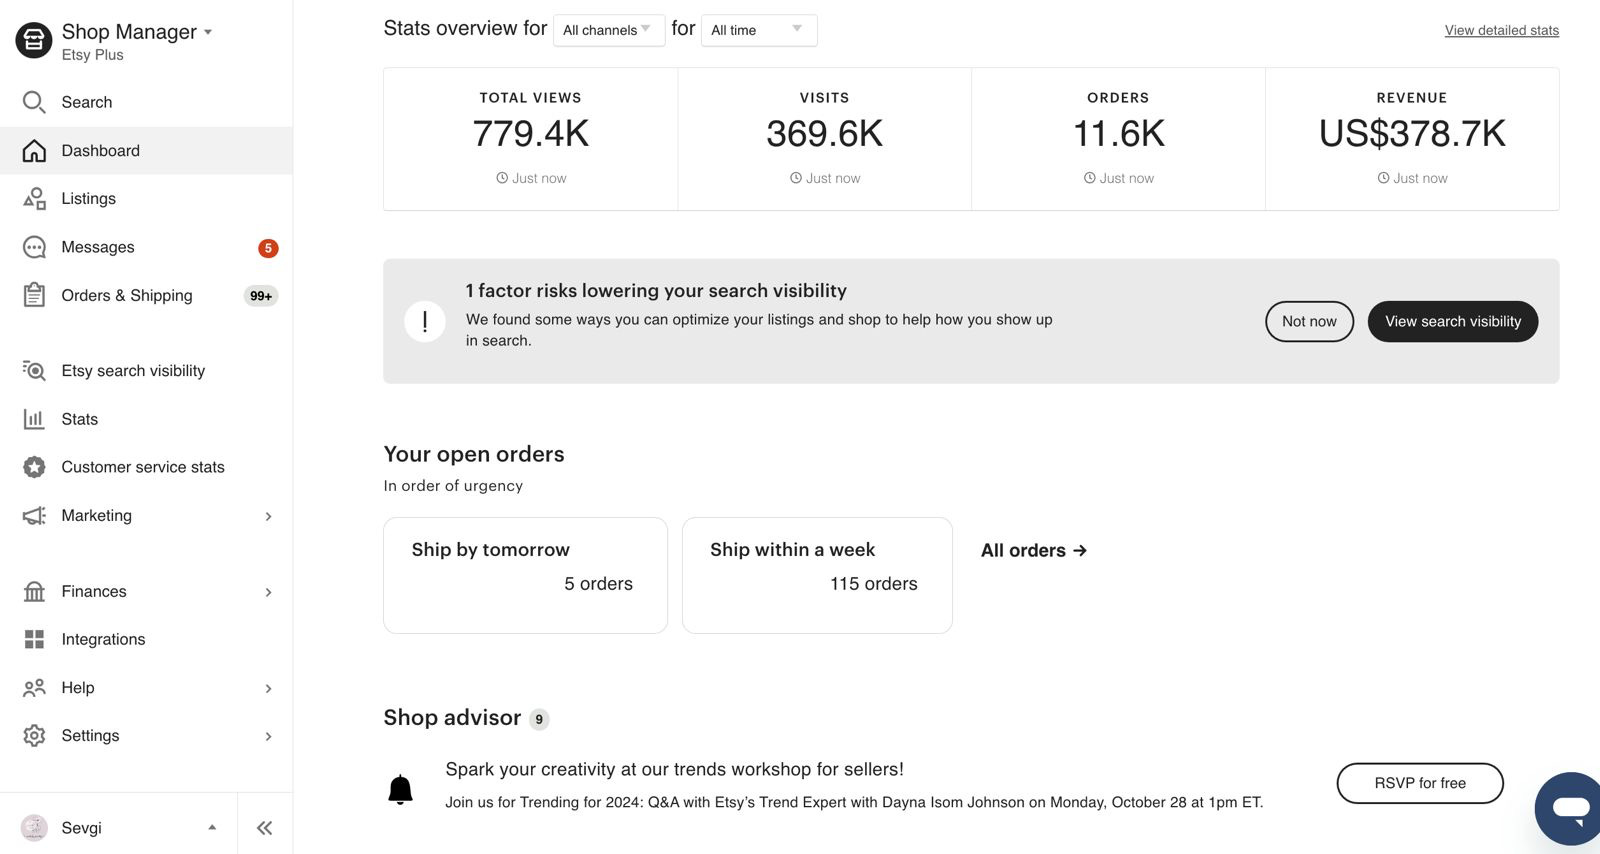Screen dimensions: 1600x854
Task: Open the Integrations grid icon
Action: click(x=34, y=639)
